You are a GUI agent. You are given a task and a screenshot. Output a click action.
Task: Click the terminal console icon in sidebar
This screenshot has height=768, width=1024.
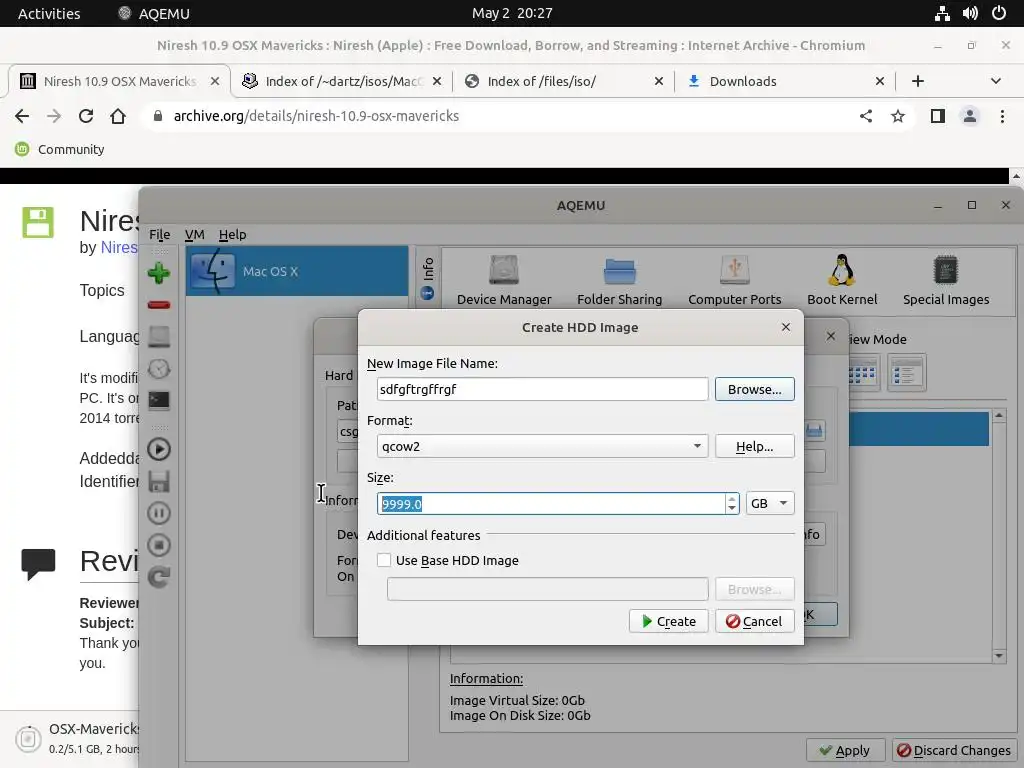pos(159,400)
